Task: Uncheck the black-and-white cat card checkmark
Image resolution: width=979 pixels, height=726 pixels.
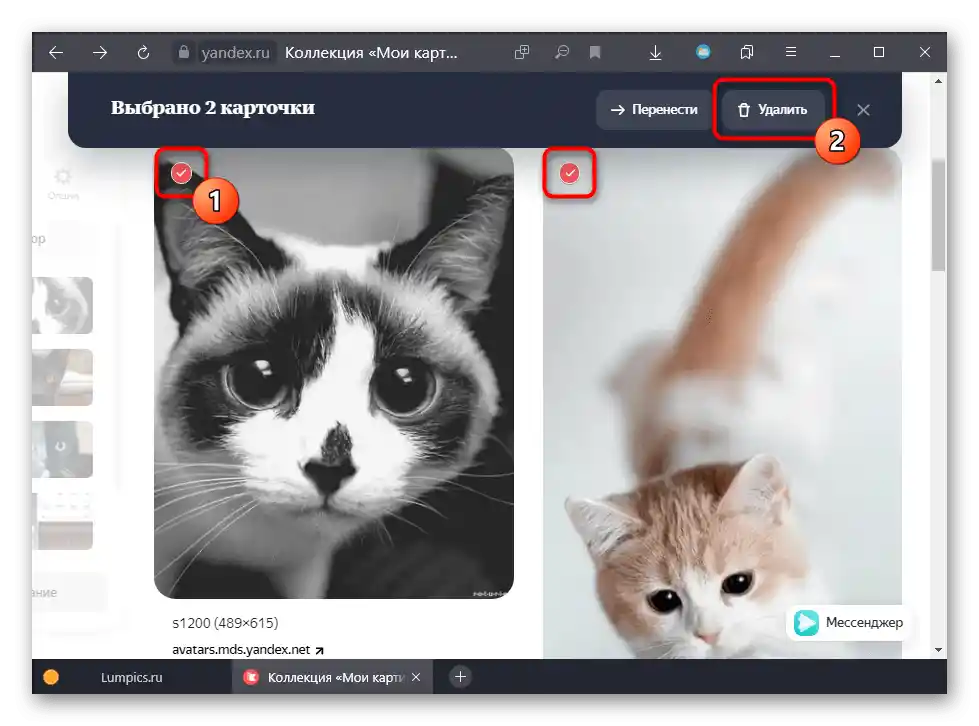Action: (182, 173)
